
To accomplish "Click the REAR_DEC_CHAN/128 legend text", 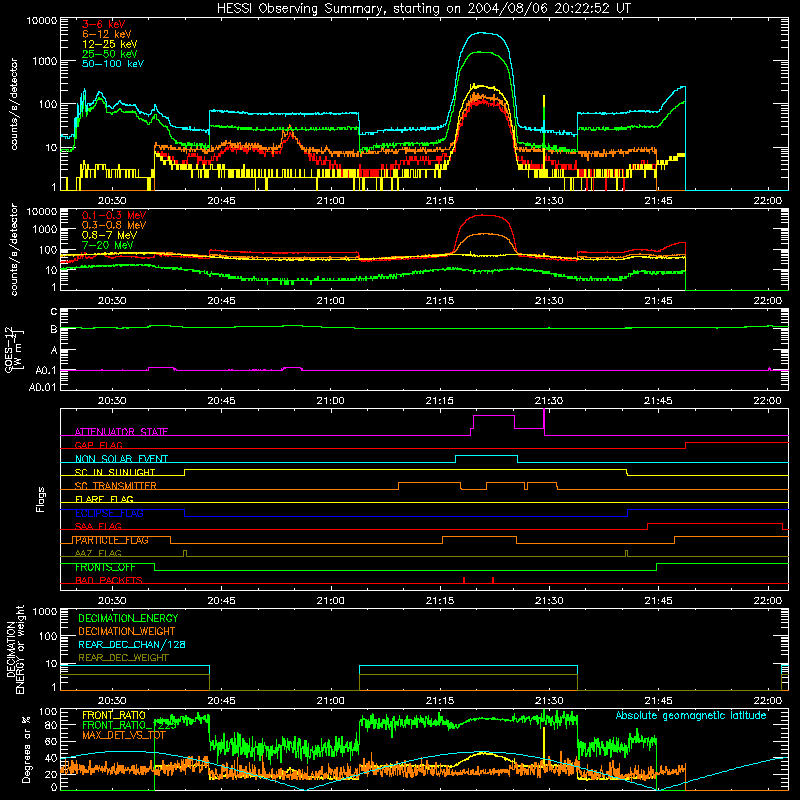I will pyautogui.click(x=132, y=644).
